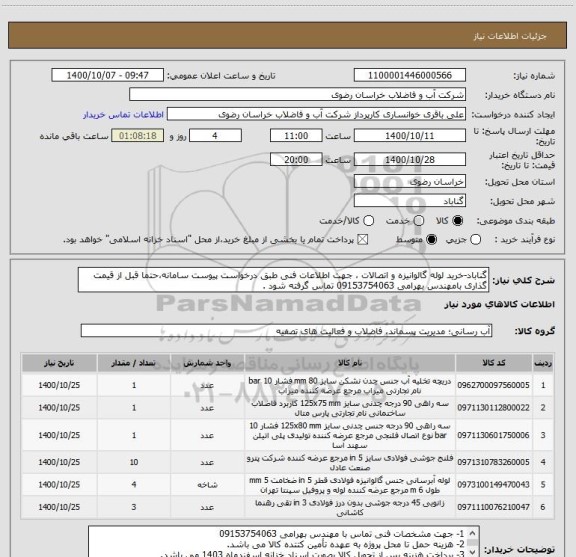This screenshot has height=557, width=576.
Task: Click the فلنج جوشی فولادی item name
Action: pyautogui.click(x=350, y=463)
